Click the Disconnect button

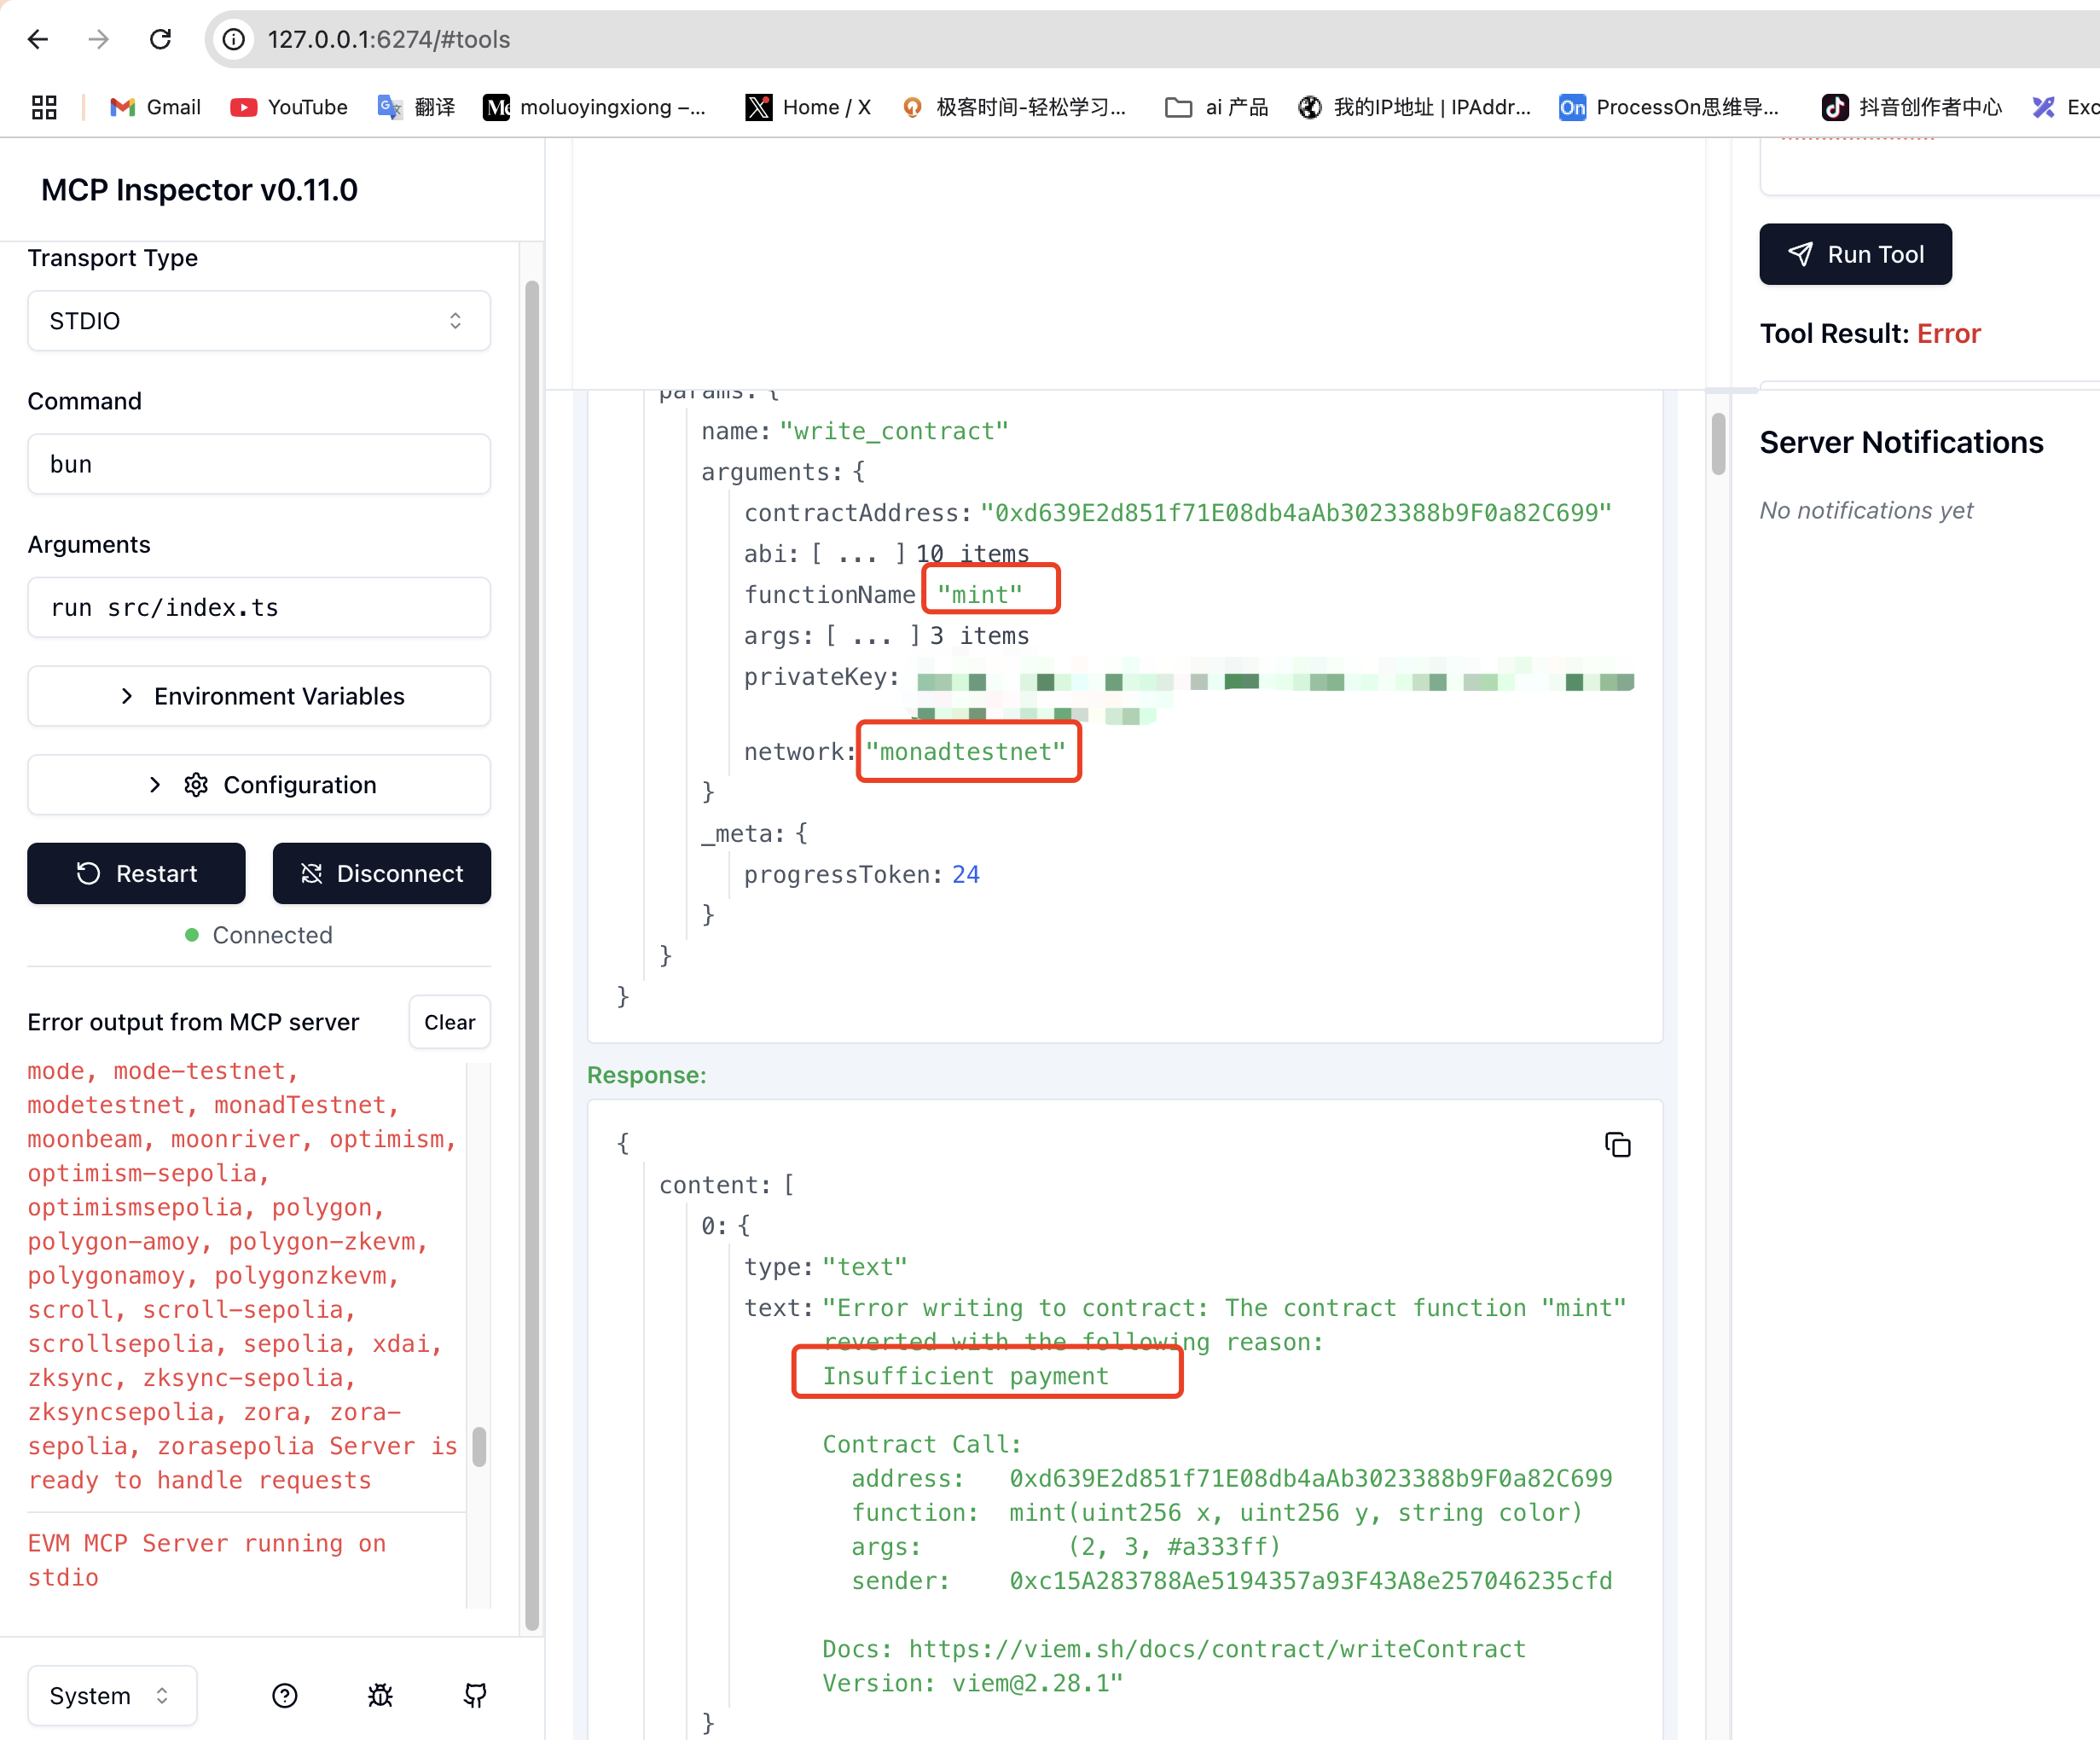click(x=381, y=873)
